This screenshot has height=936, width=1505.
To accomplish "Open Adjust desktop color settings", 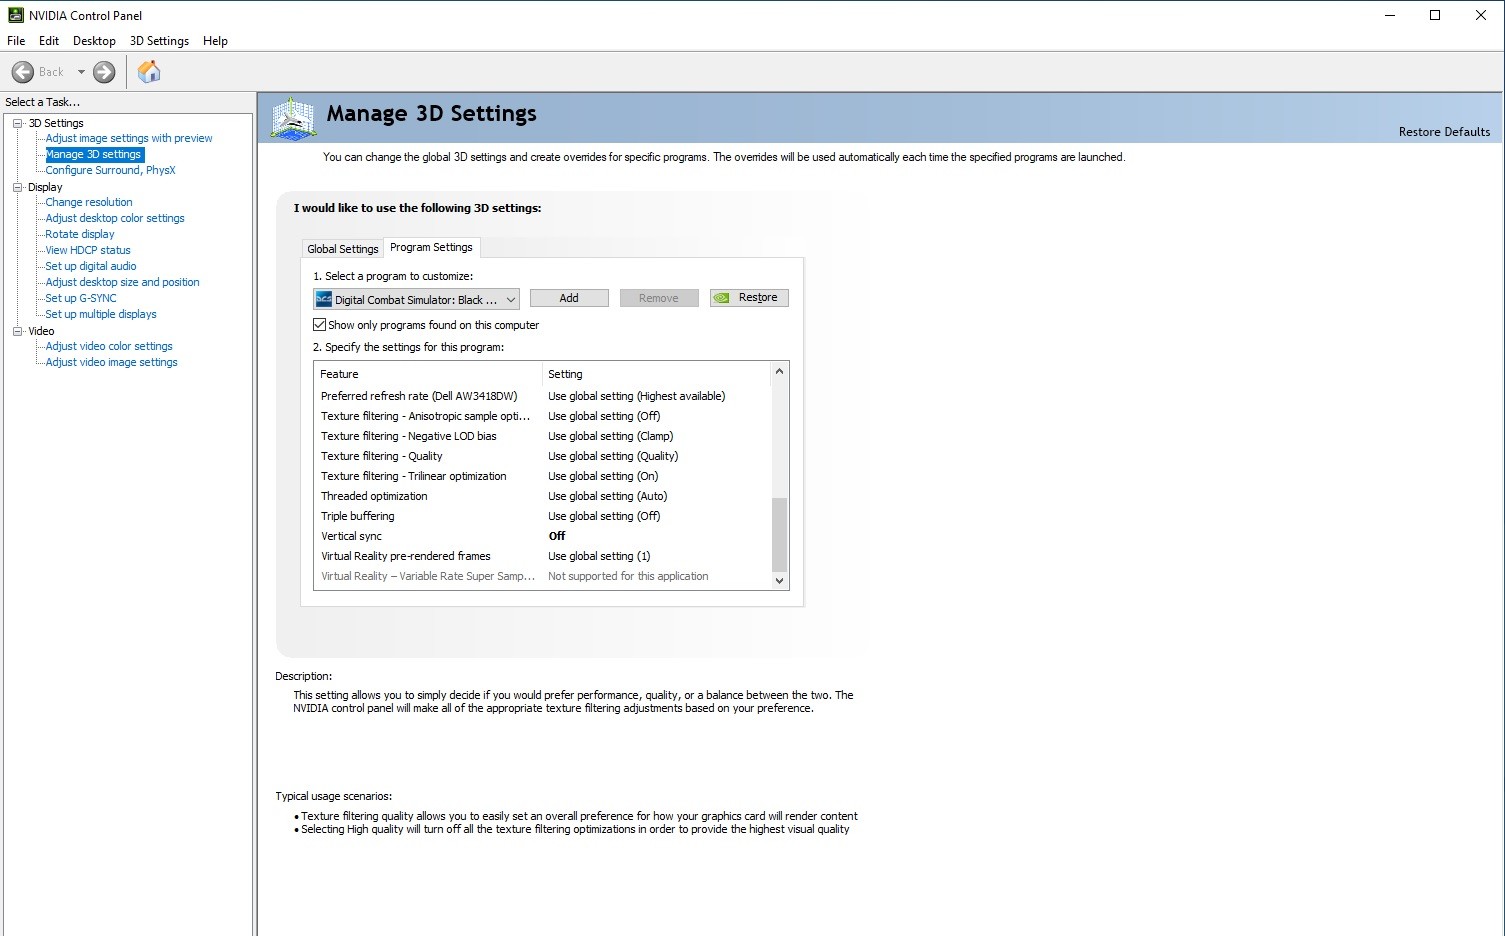I will click(x=115, y=218).
